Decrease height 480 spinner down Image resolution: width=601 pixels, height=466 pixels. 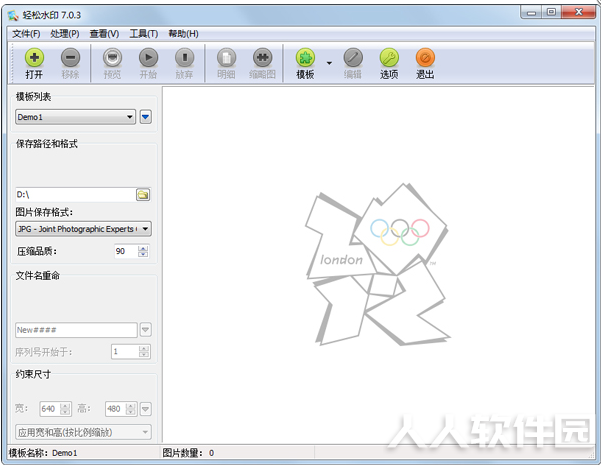point(131,412)
